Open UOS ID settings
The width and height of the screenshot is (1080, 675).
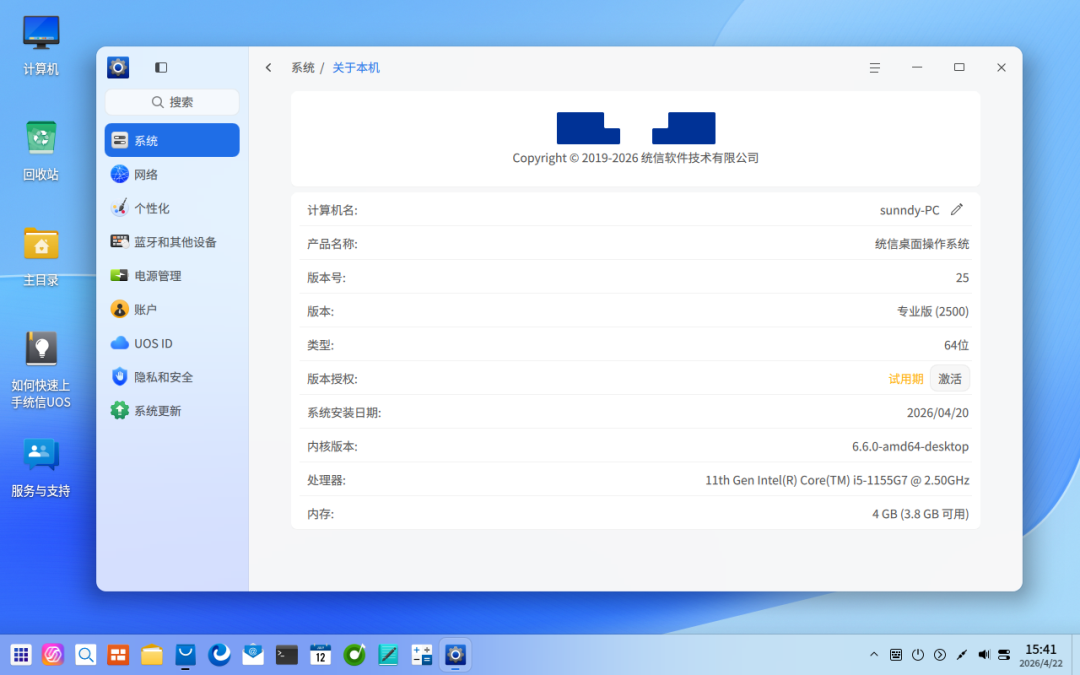point(172,343)
